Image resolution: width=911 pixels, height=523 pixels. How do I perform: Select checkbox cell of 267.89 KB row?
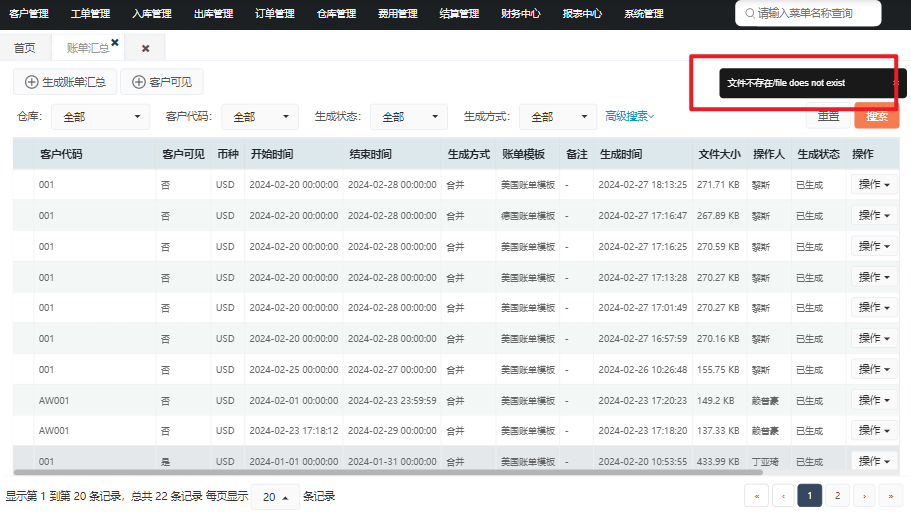coord(23,216)
